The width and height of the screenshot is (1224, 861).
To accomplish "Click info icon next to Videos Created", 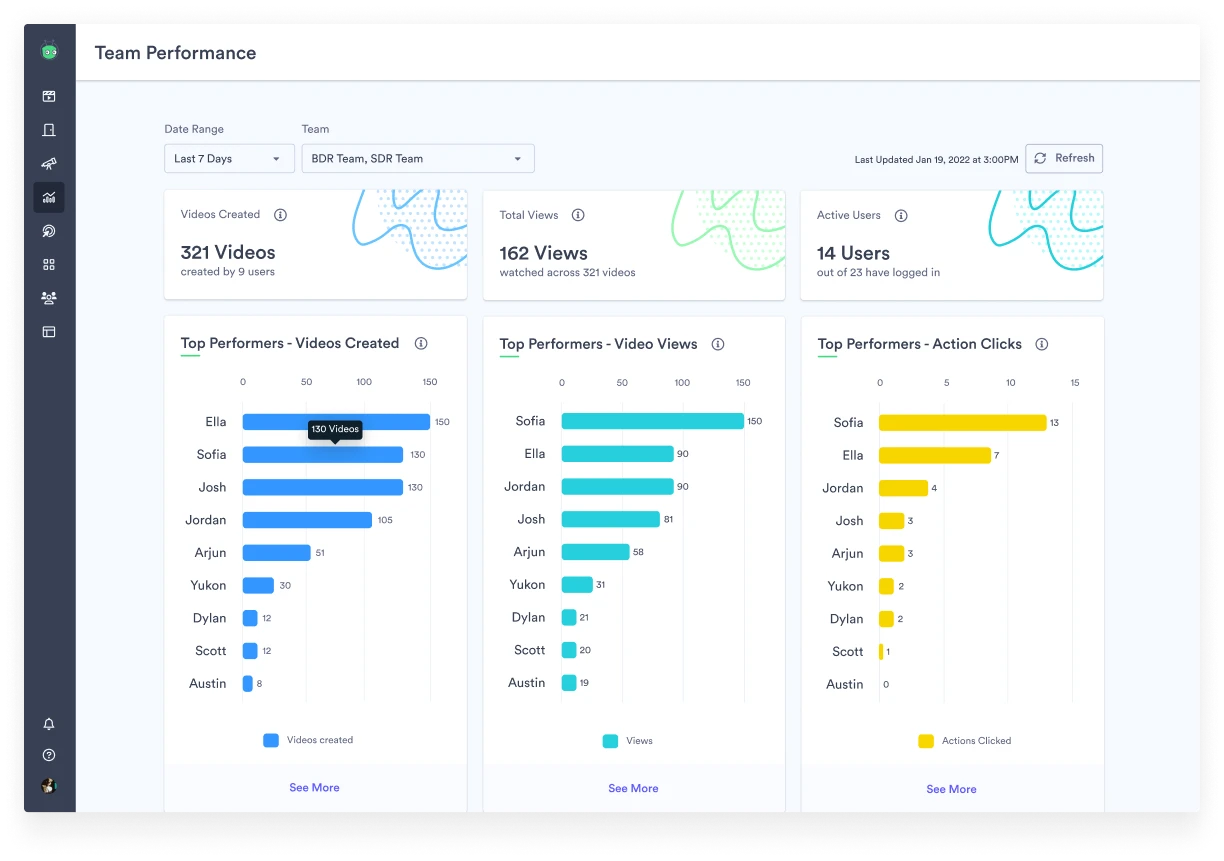I will (x=280, y=215).
